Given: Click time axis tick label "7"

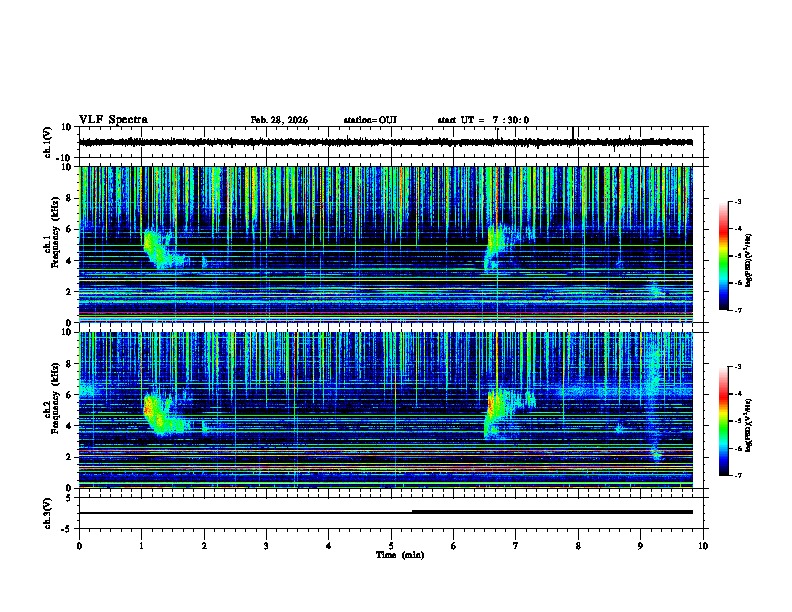Looking at the screenshot, I should pos(516,546).
